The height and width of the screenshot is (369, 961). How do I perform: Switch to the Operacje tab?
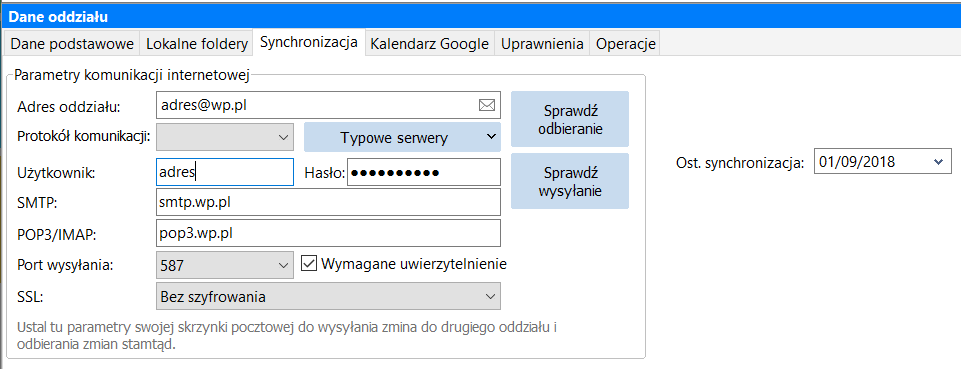pyautogui.click(x=625, y=44)
